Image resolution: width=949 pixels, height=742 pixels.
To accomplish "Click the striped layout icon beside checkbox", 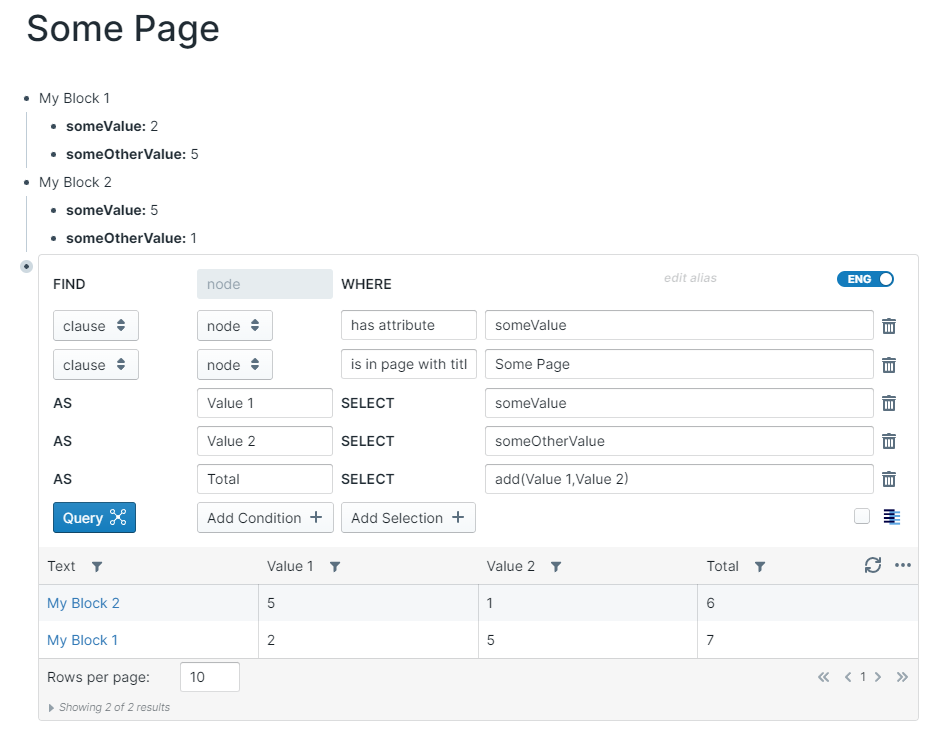I will pos(892,517).
